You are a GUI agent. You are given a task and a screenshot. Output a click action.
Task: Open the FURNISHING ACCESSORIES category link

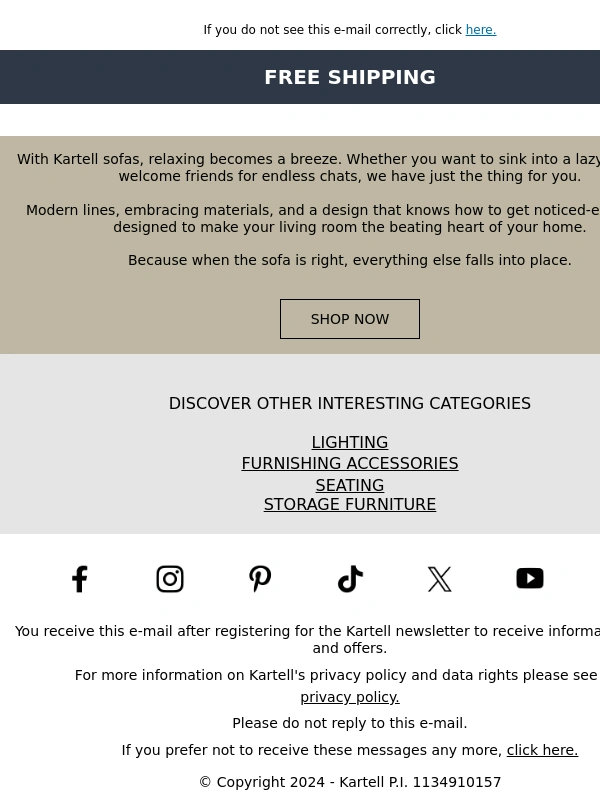pyautogui.click(x=350, y=463)
